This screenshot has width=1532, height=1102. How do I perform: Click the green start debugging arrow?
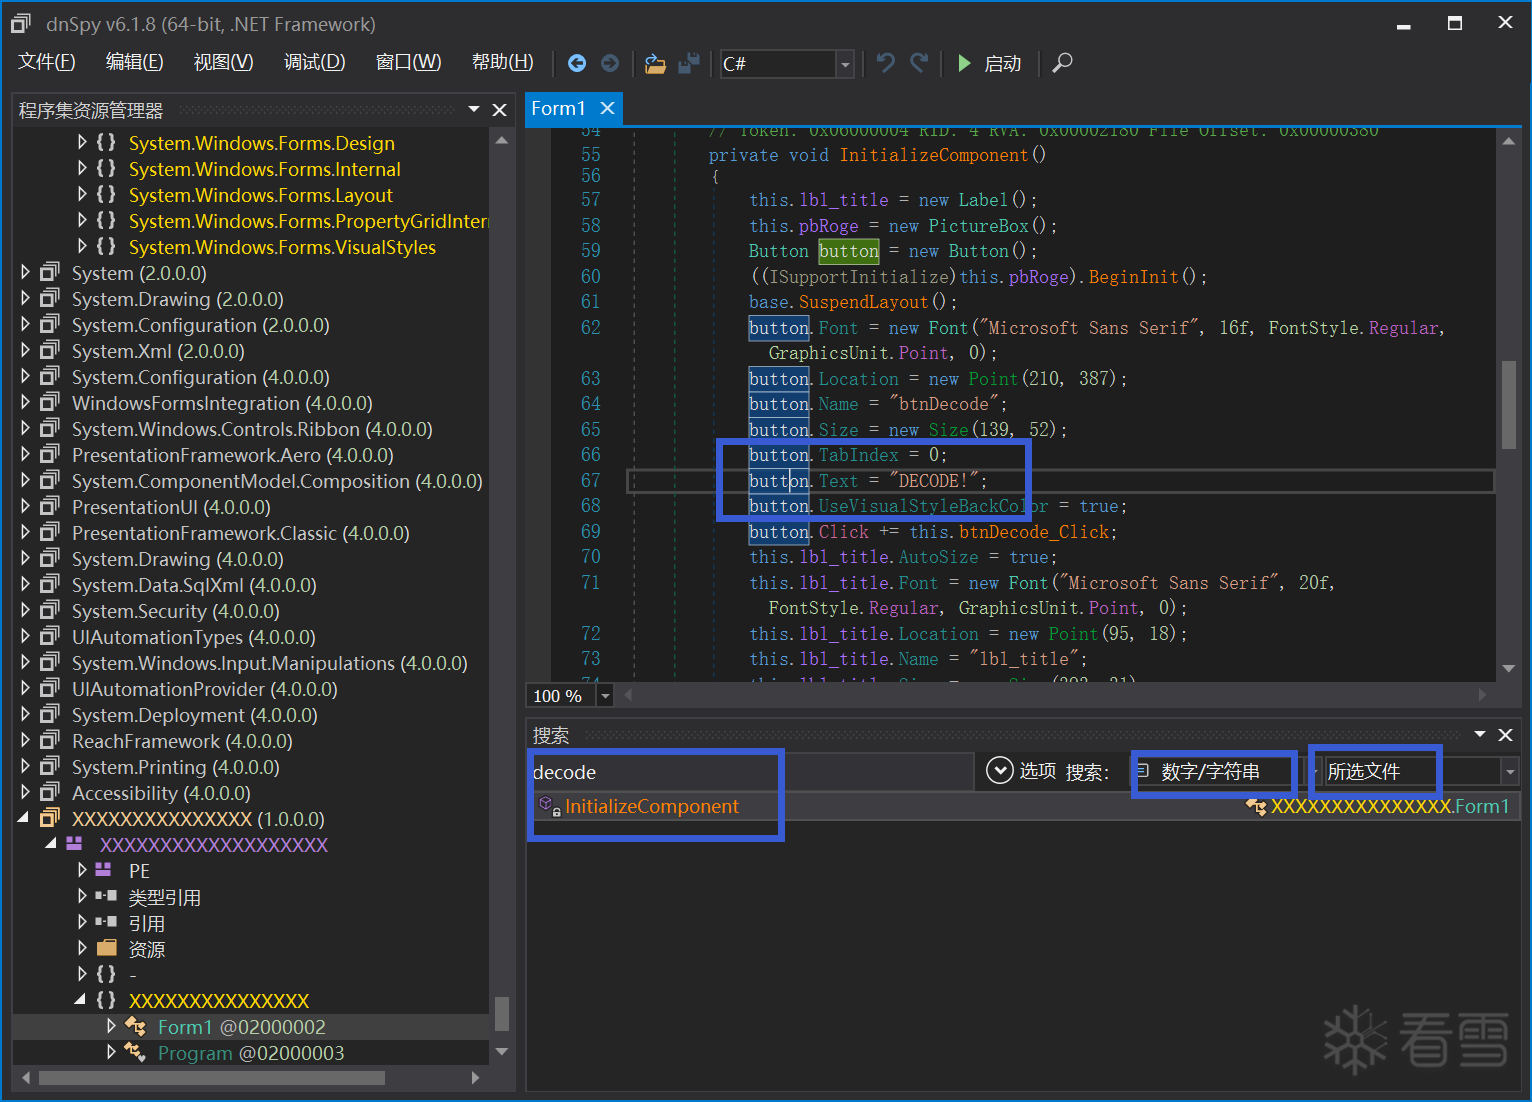pos(964,63)
